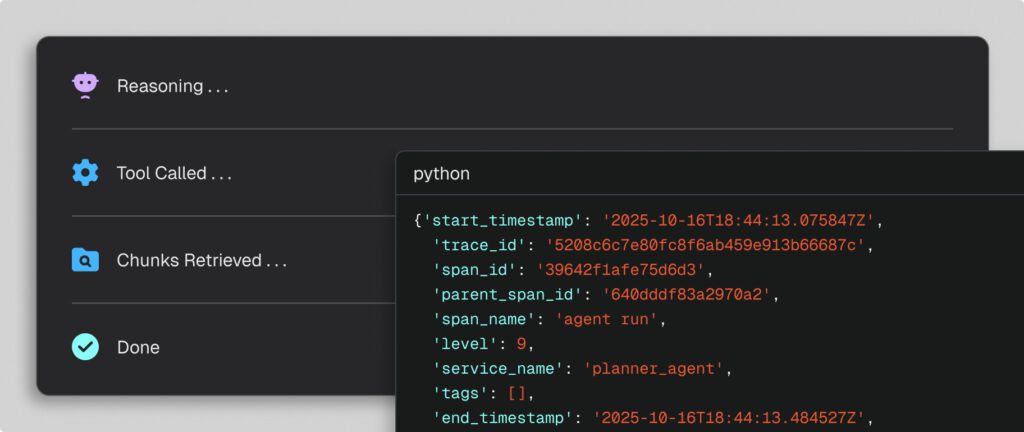Image resolution: width=1024 pixels, height=432 pixels.
Task: Select the folder search icon for Chunks Retrieved
Action: [86, 260]
